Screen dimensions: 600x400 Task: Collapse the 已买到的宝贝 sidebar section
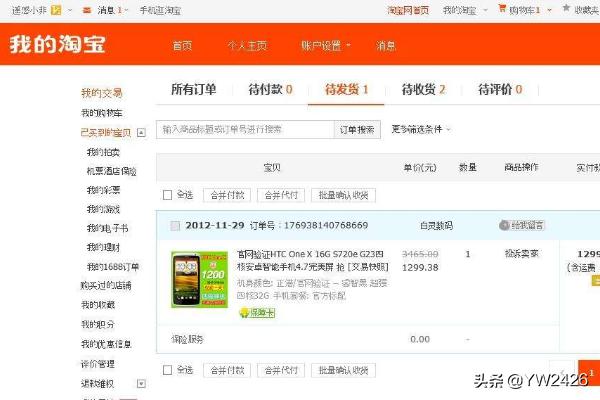pyautogui.click(x=141, y=133)
